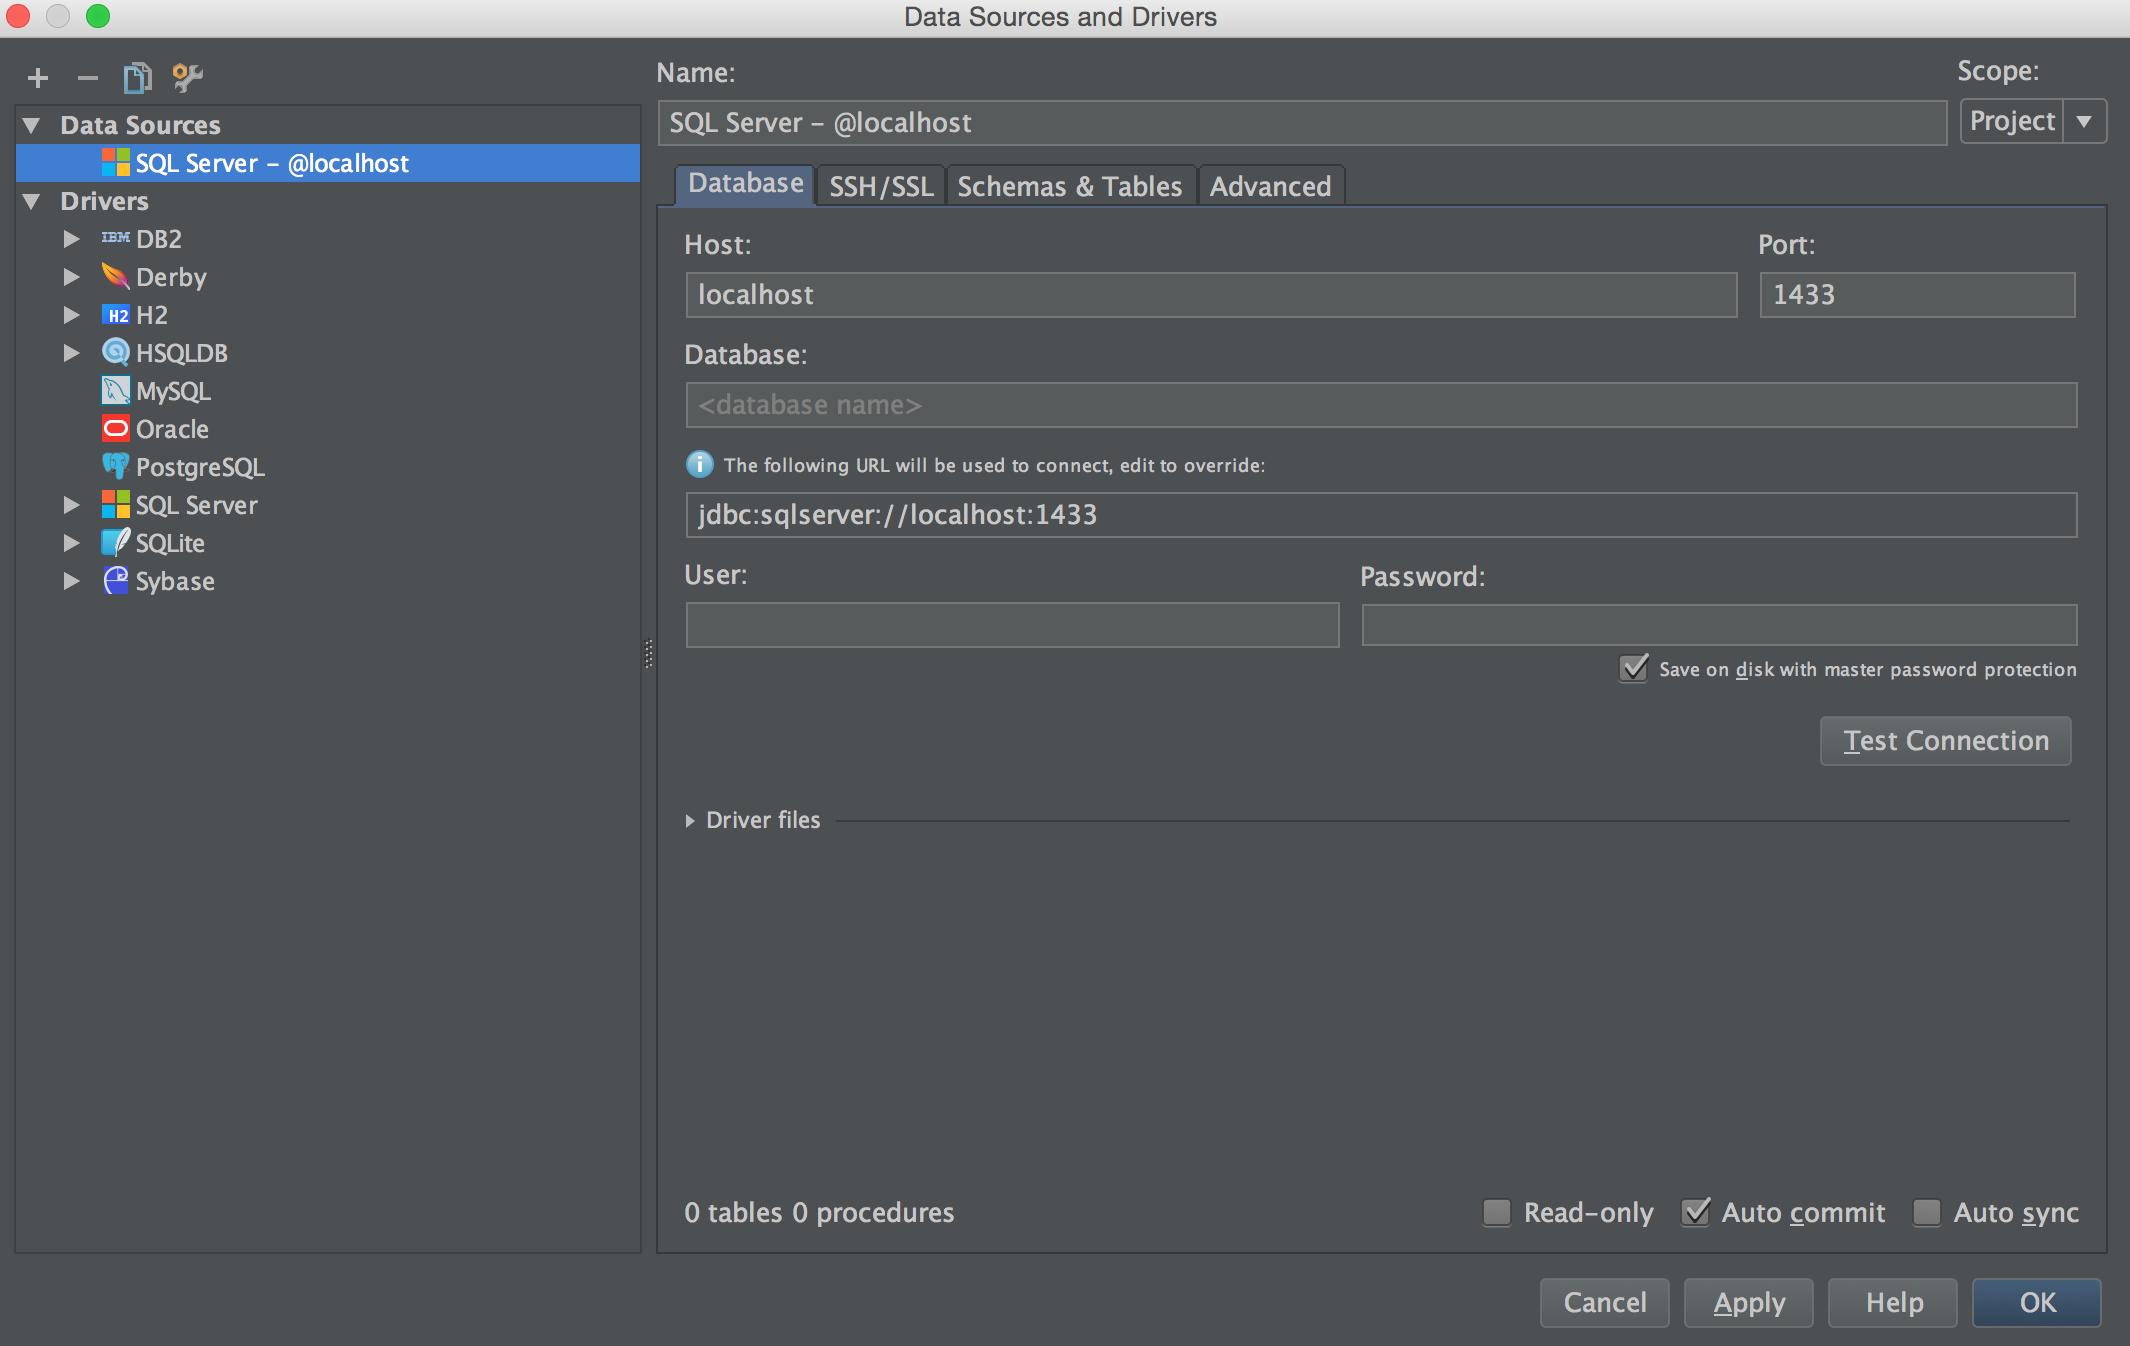
Task: Open the Schemas & Tables tab
Action: 1070,186
